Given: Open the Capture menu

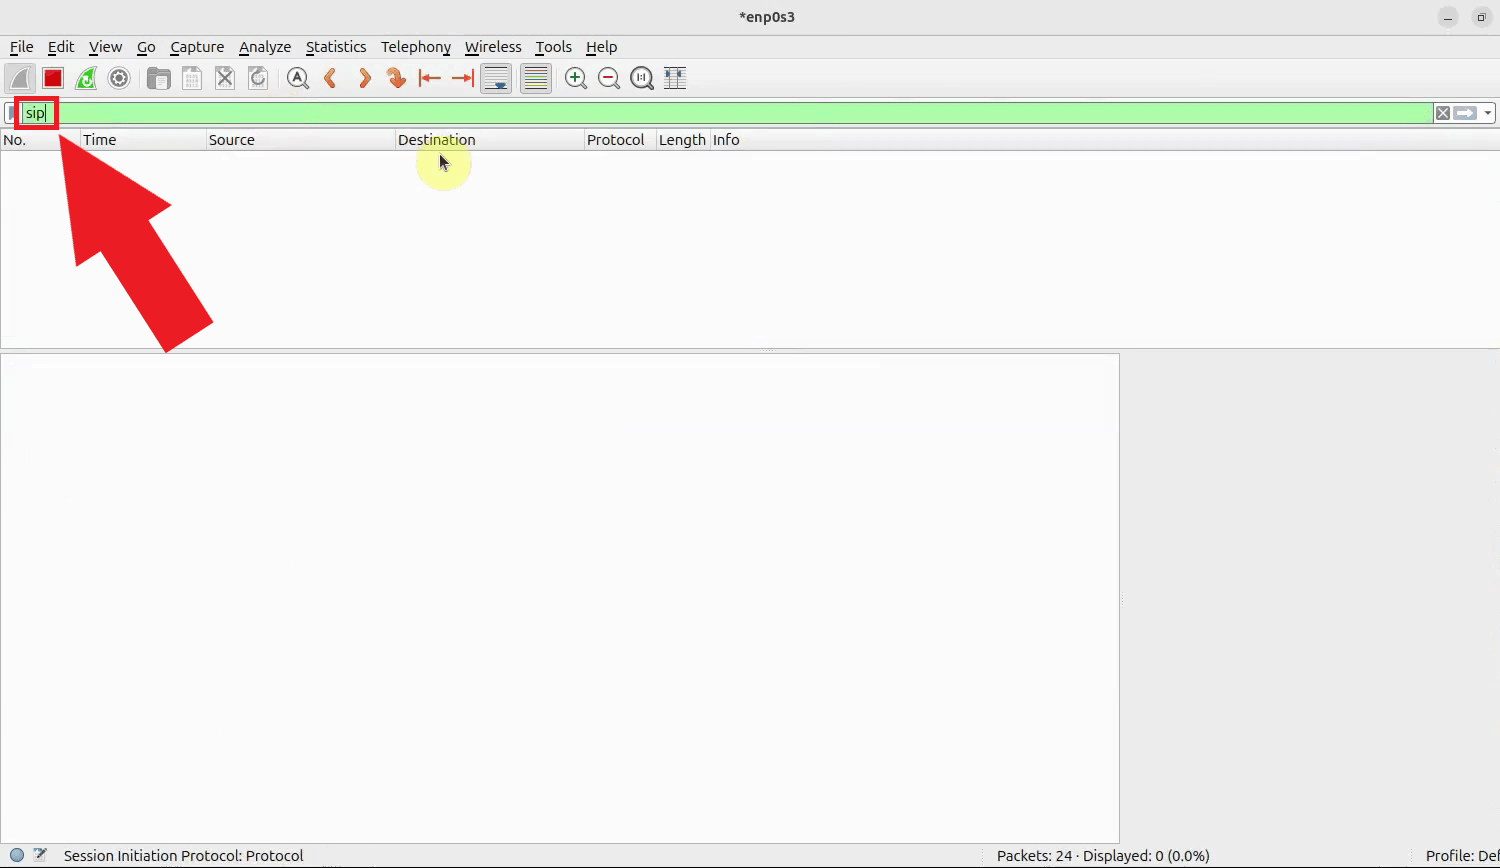Looking at the screenshot, I should point(197,47).
